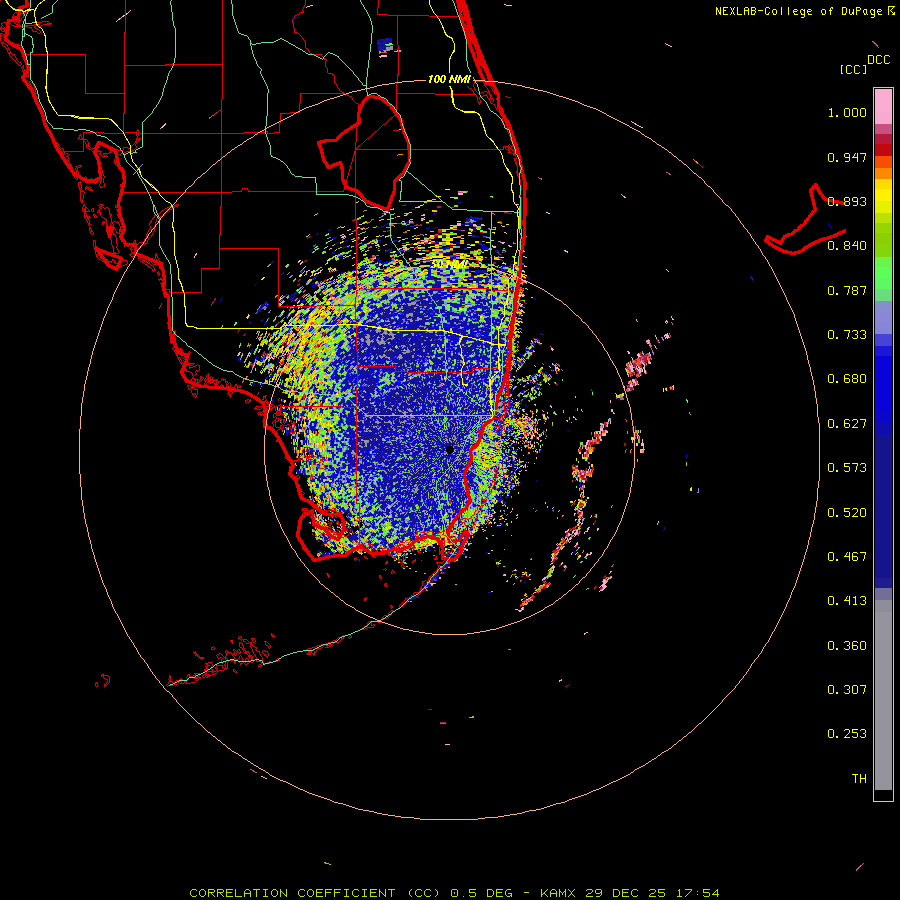900x900 pixels.
Task: Click the TH threshold label
Action: pos(859,779)
